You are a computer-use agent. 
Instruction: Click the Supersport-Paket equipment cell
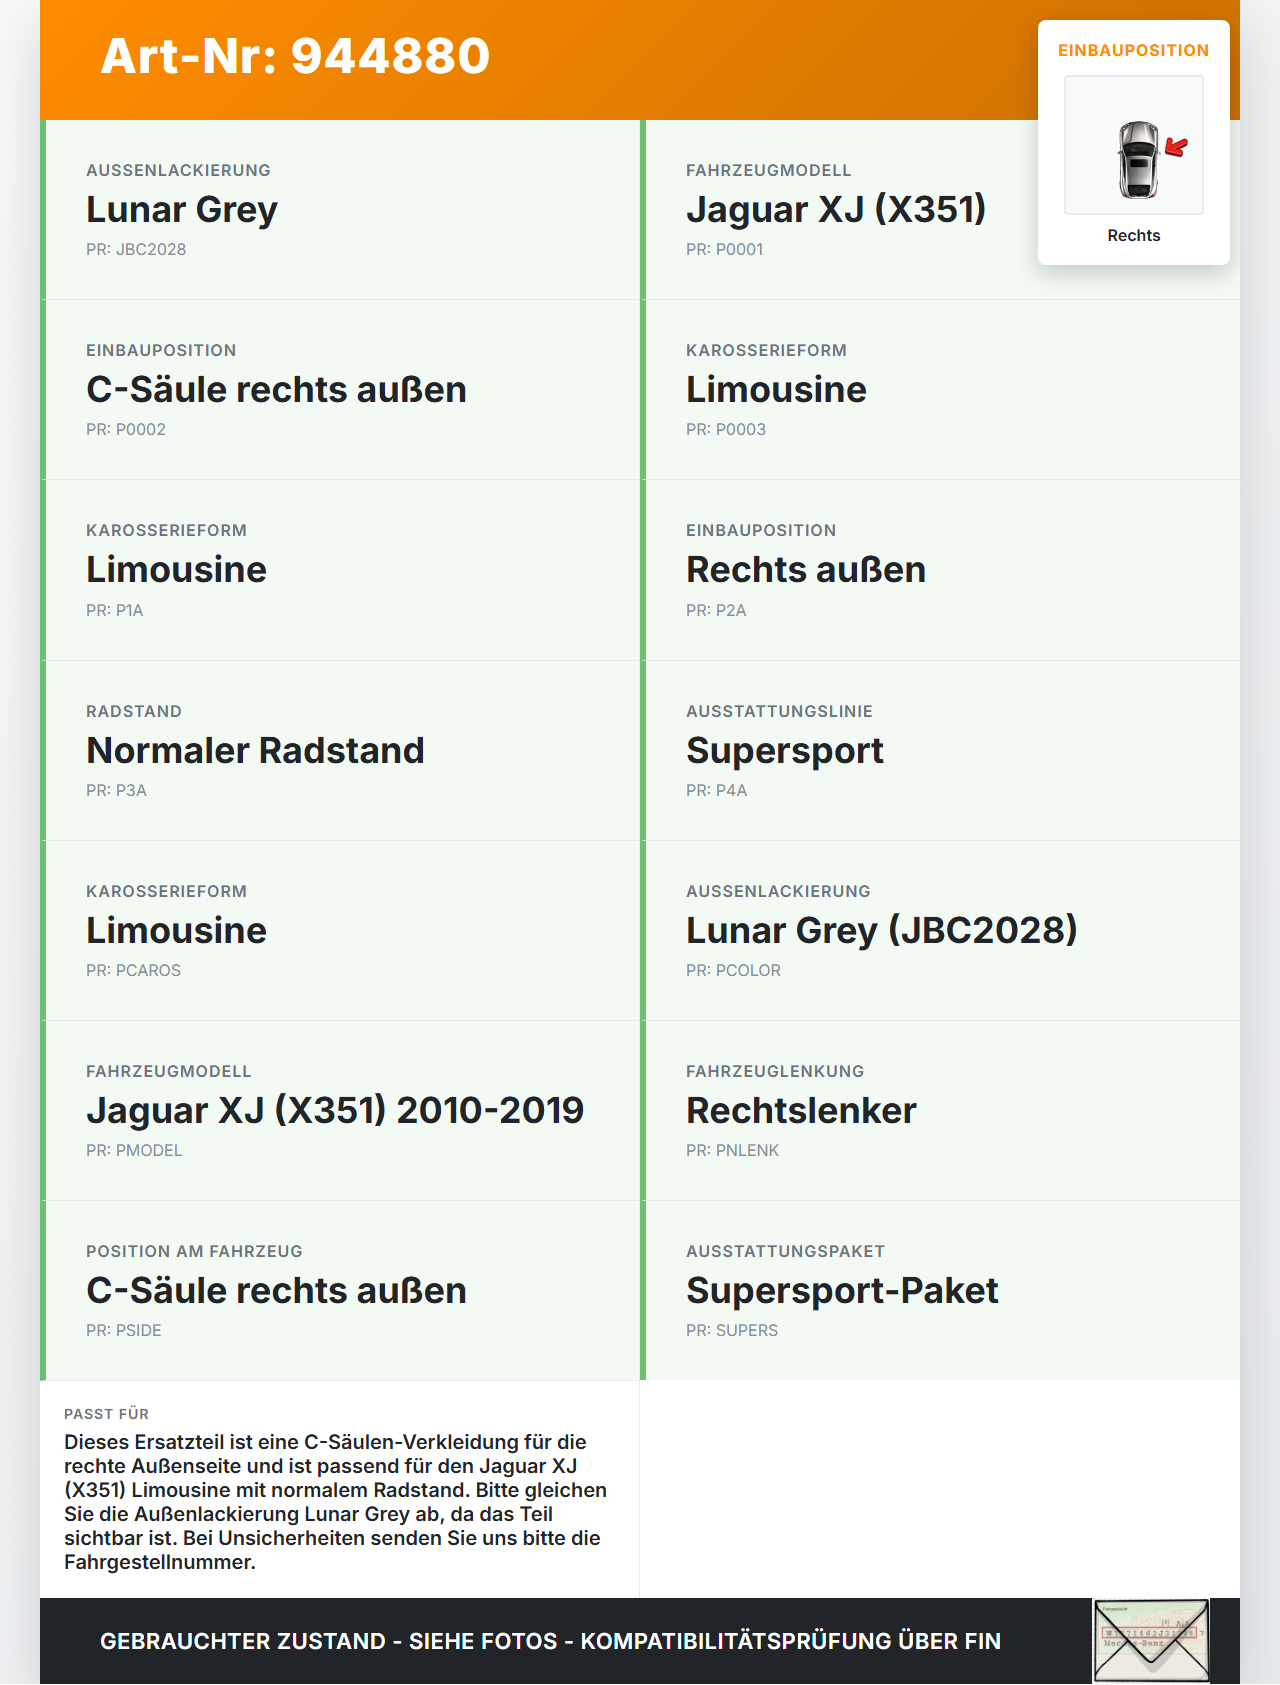tap(940, 1291)
